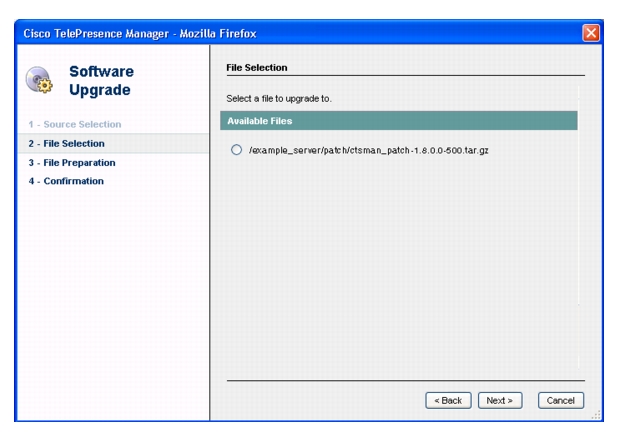Click the window resize grip corner
The width and height of the screenshot is (618, 439).
pyautogui.click(x=596, y=415)
